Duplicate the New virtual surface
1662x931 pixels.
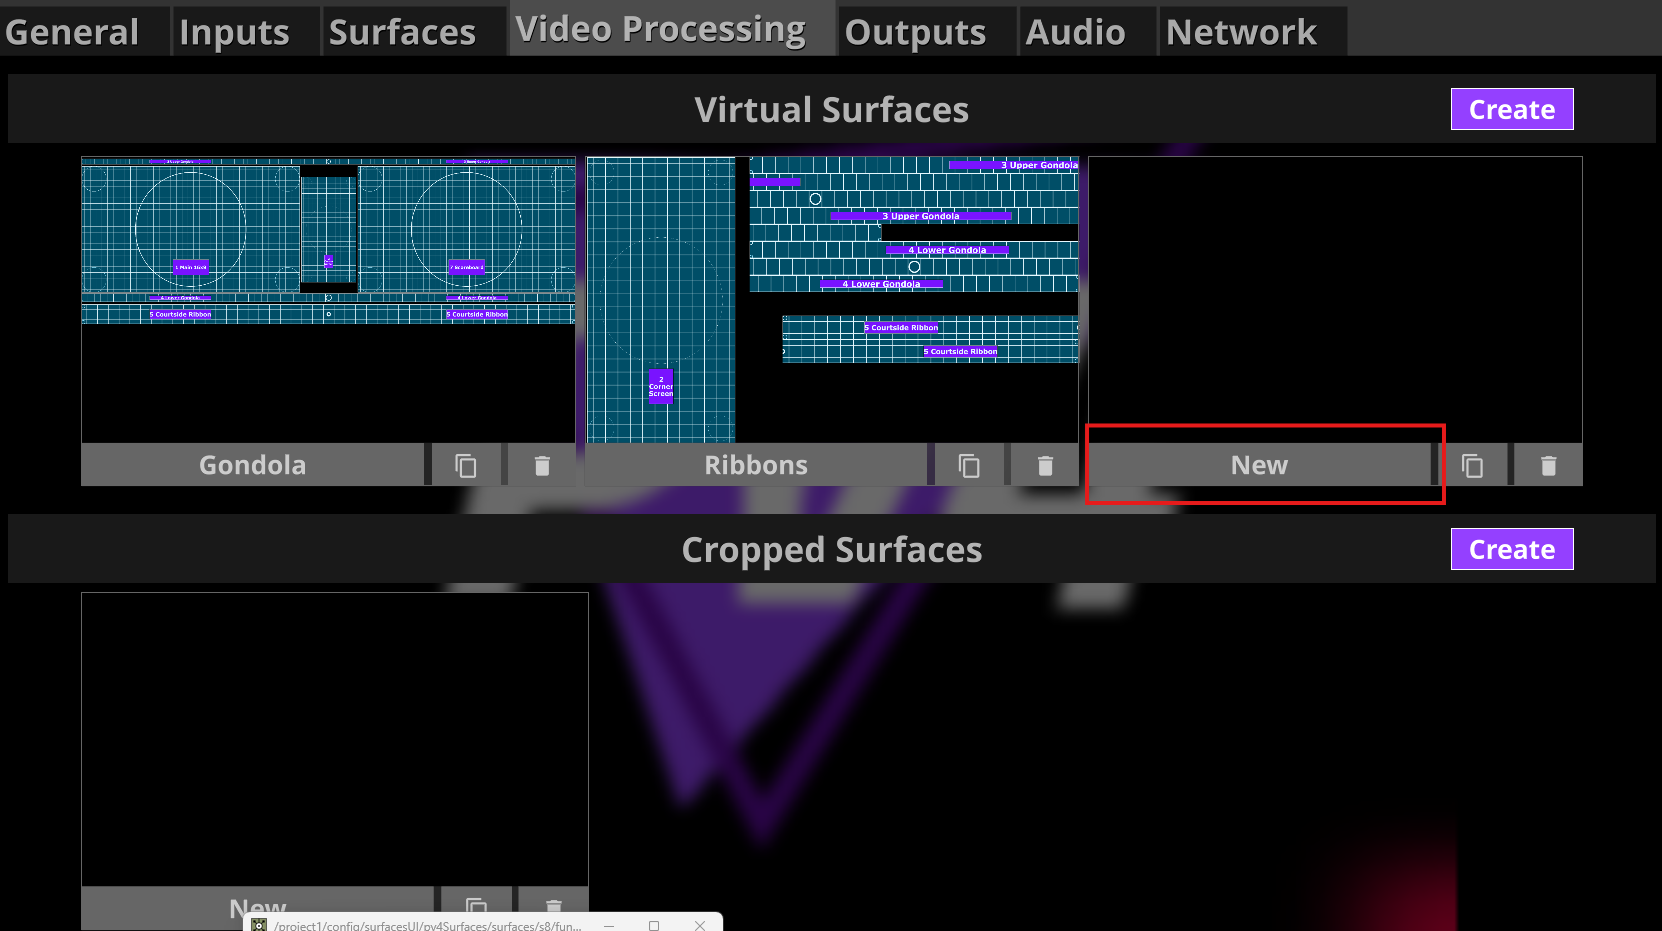point(1472,465)
